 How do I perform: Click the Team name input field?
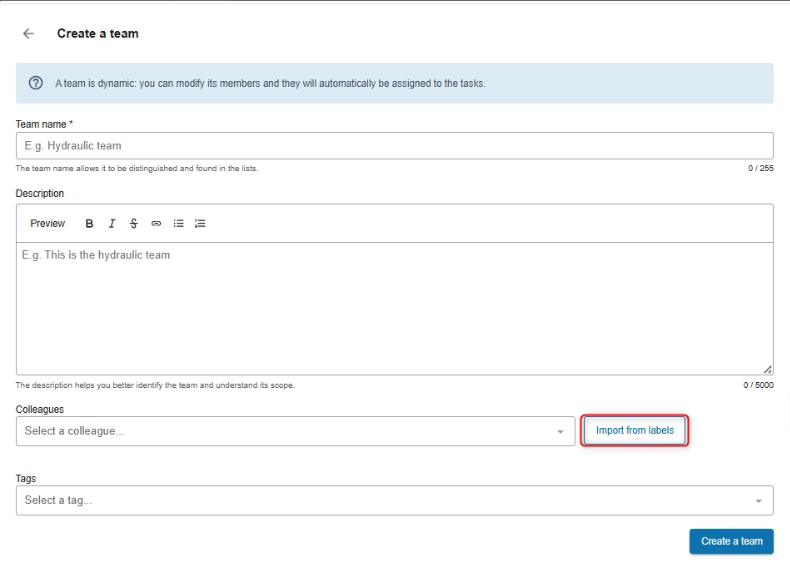pyautogui.click(x=394, y=146)
